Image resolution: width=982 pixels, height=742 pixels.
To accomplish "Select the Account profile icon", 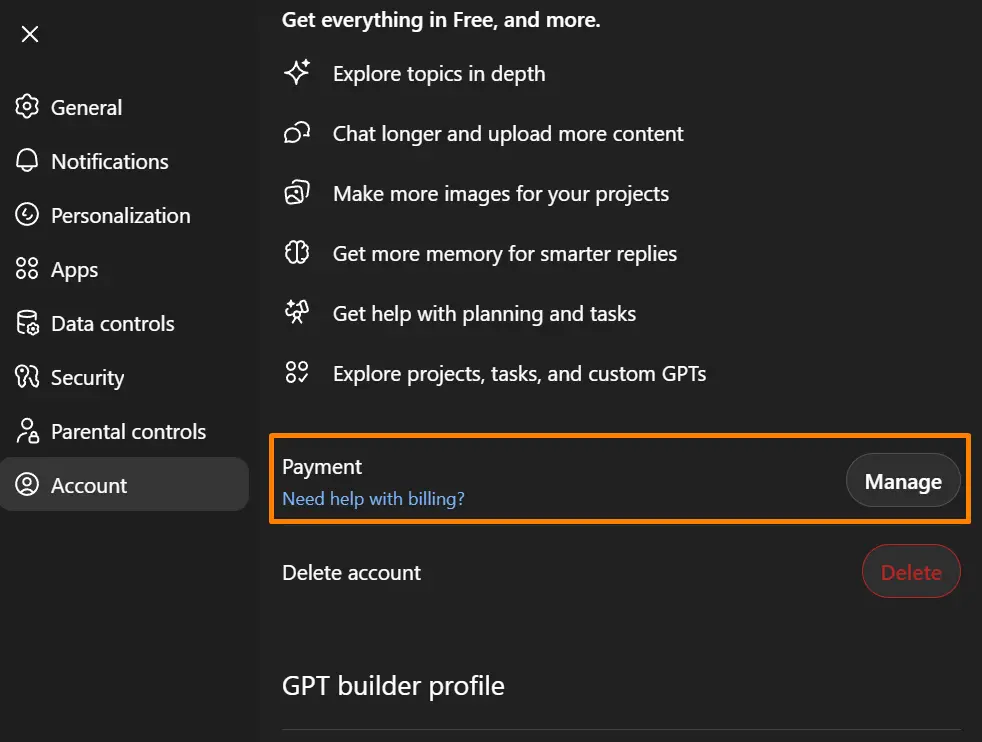I will [x=28, y=485].
